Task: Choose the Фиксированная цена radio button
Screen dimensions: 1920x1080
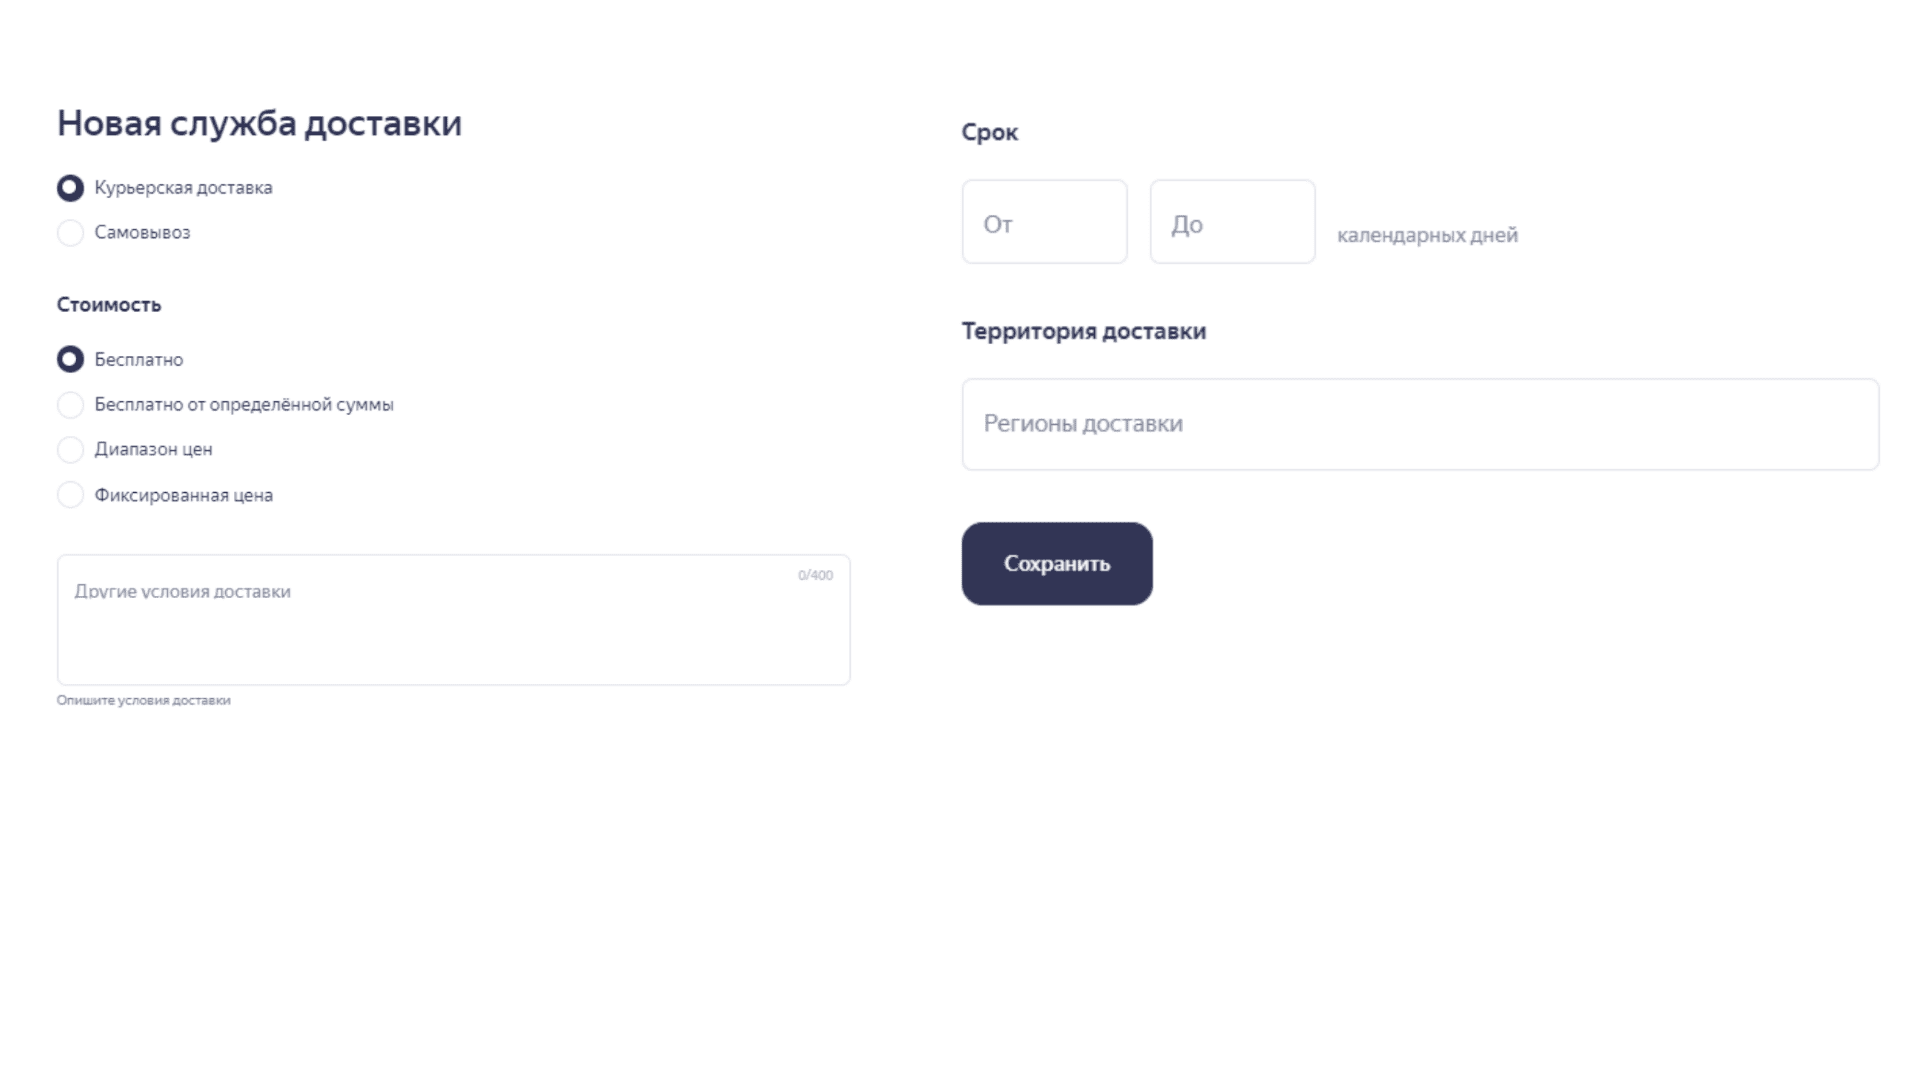Action: (70, 495)
